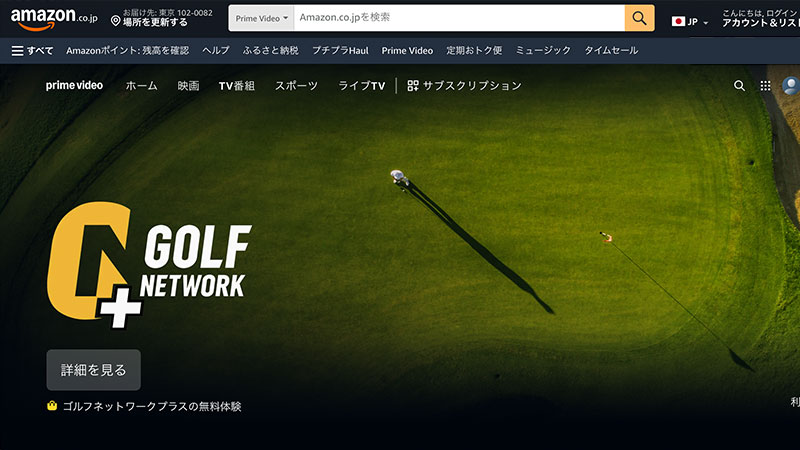Open the Amazon.co.jp home logo
The height and width of the screenshot is (450, 800).
[x=54, y=19]
